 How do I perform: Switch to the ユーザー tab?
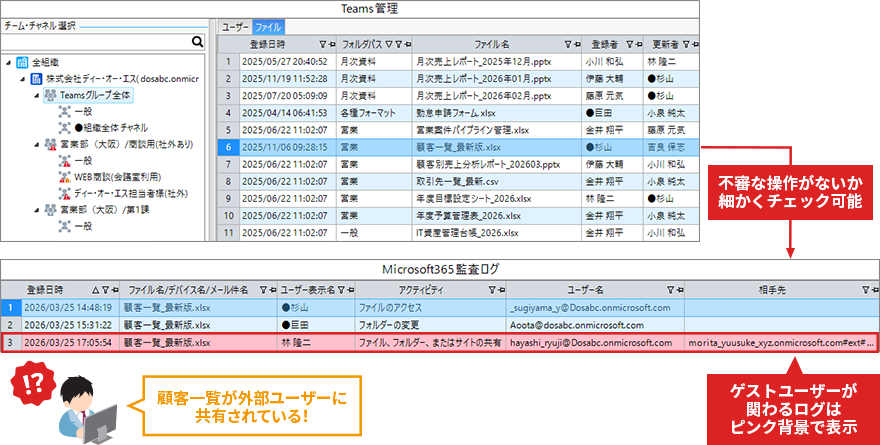coord(236,27)
